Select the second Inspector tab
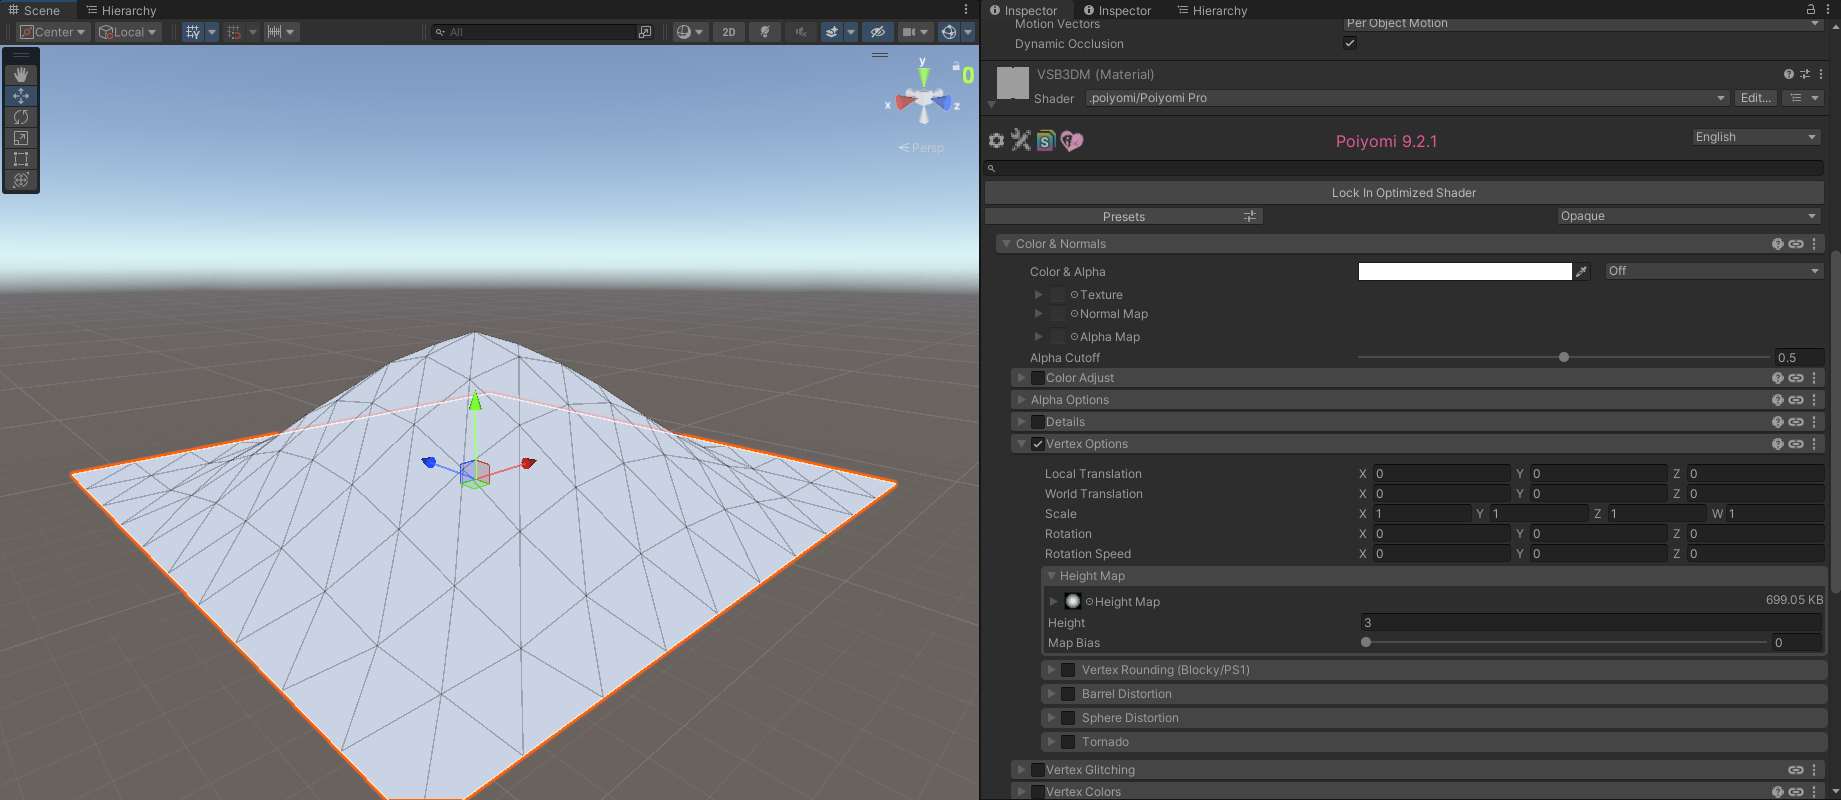 1117,10
